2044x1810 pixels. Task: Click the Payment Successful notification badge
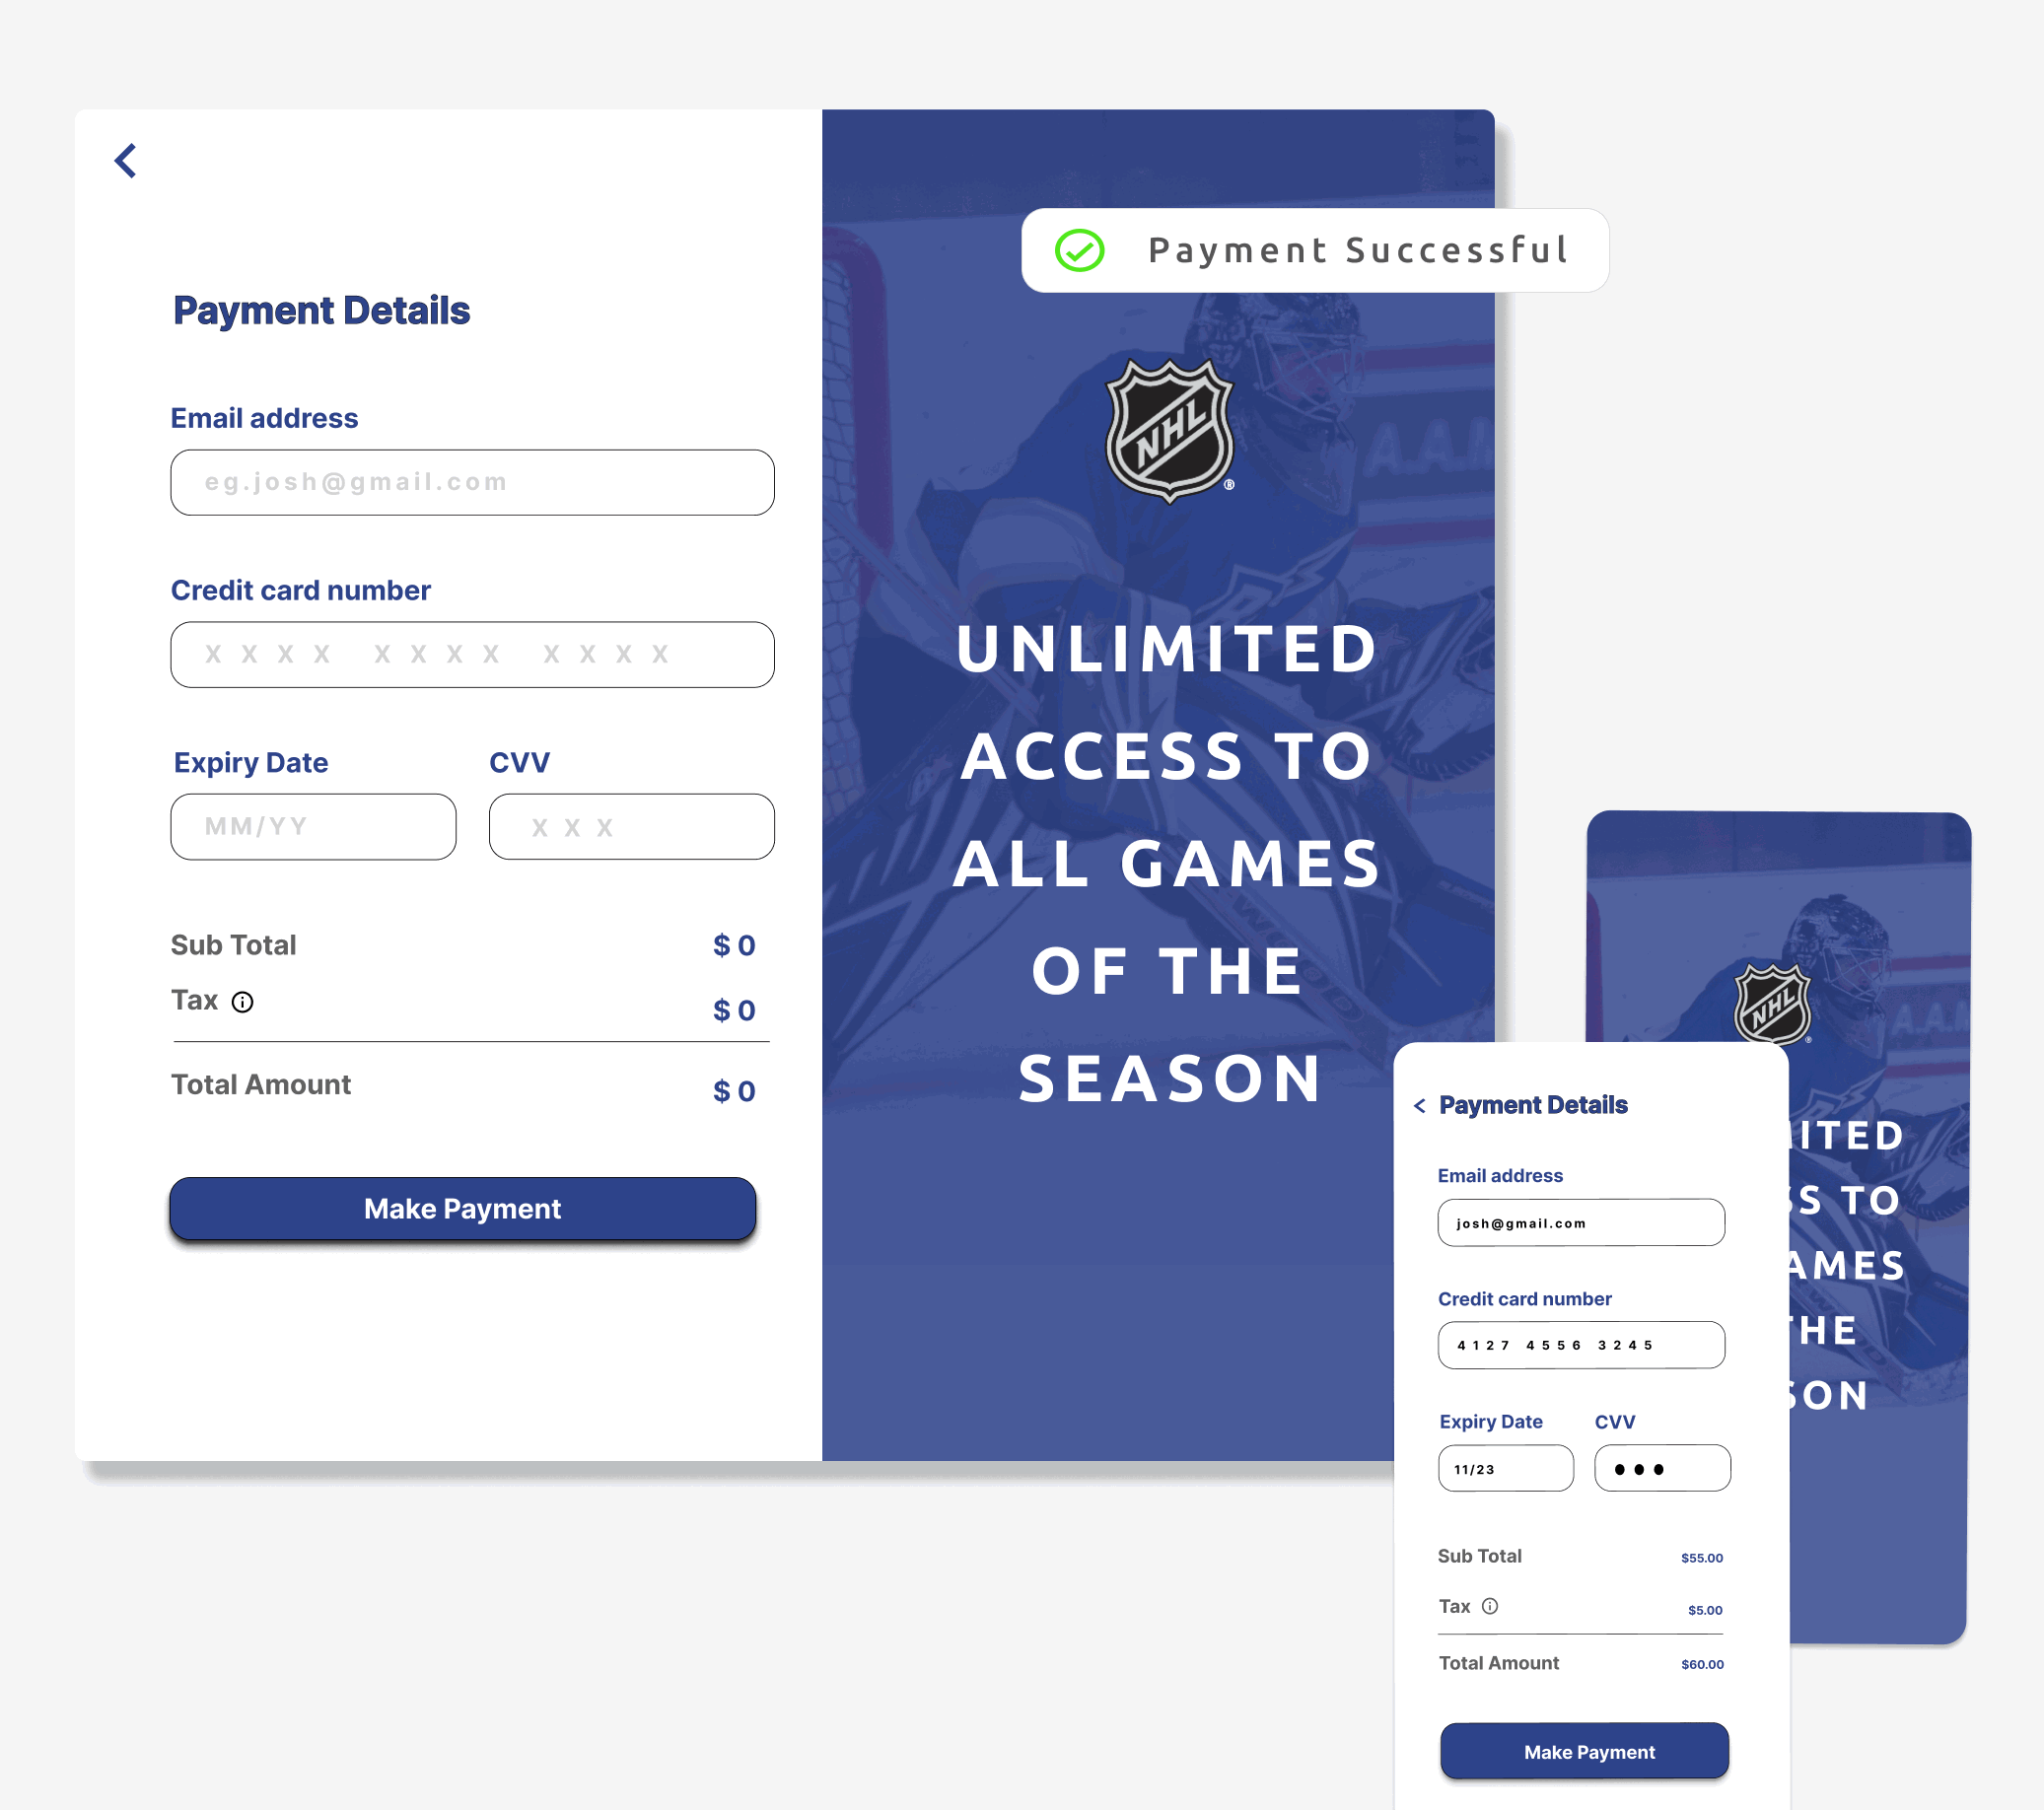[x=1313, y=251]
